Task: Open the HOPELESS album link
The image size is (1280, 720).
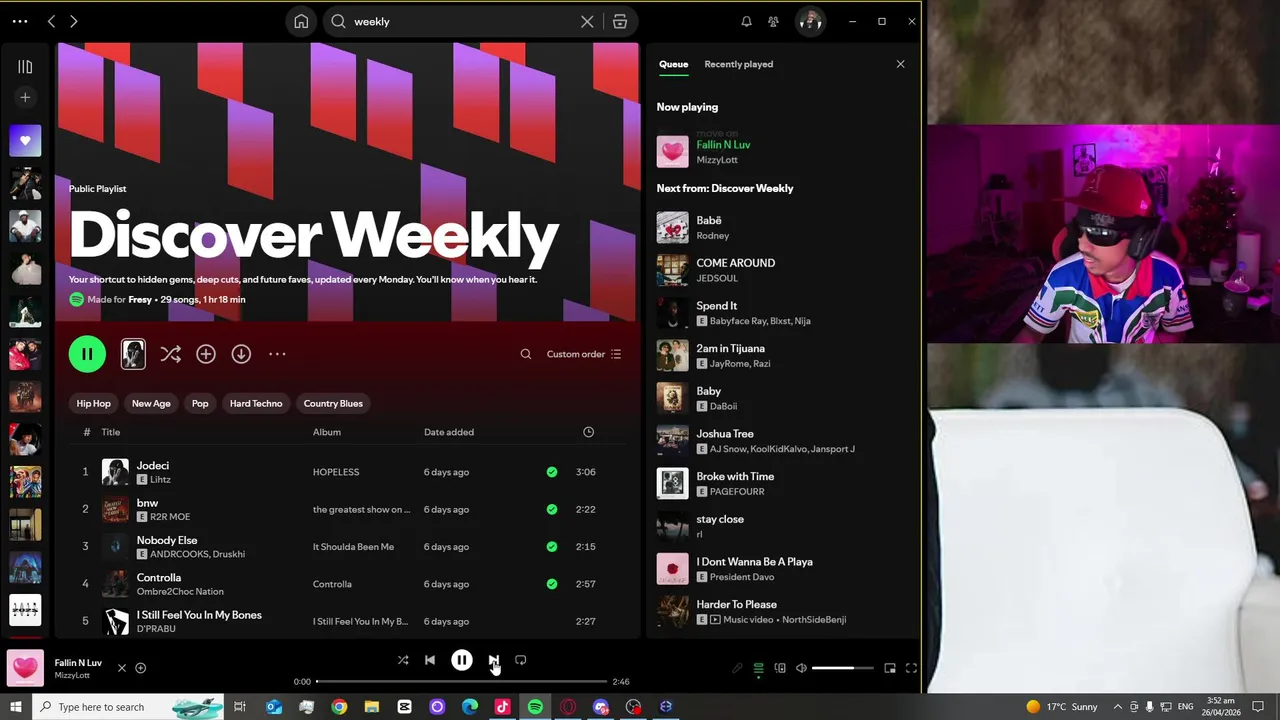Action: 336,472
